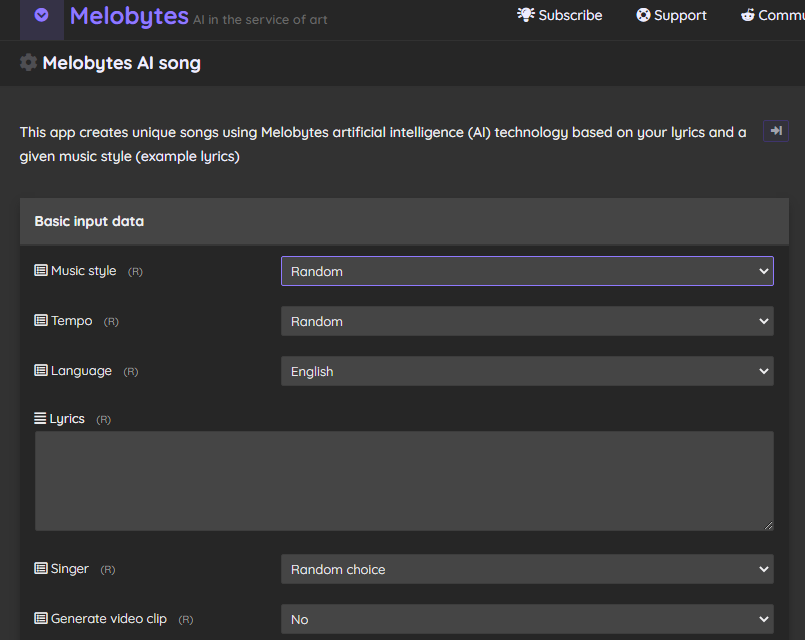Toggle the (R) marker next to Music style

tap(135, 272)
